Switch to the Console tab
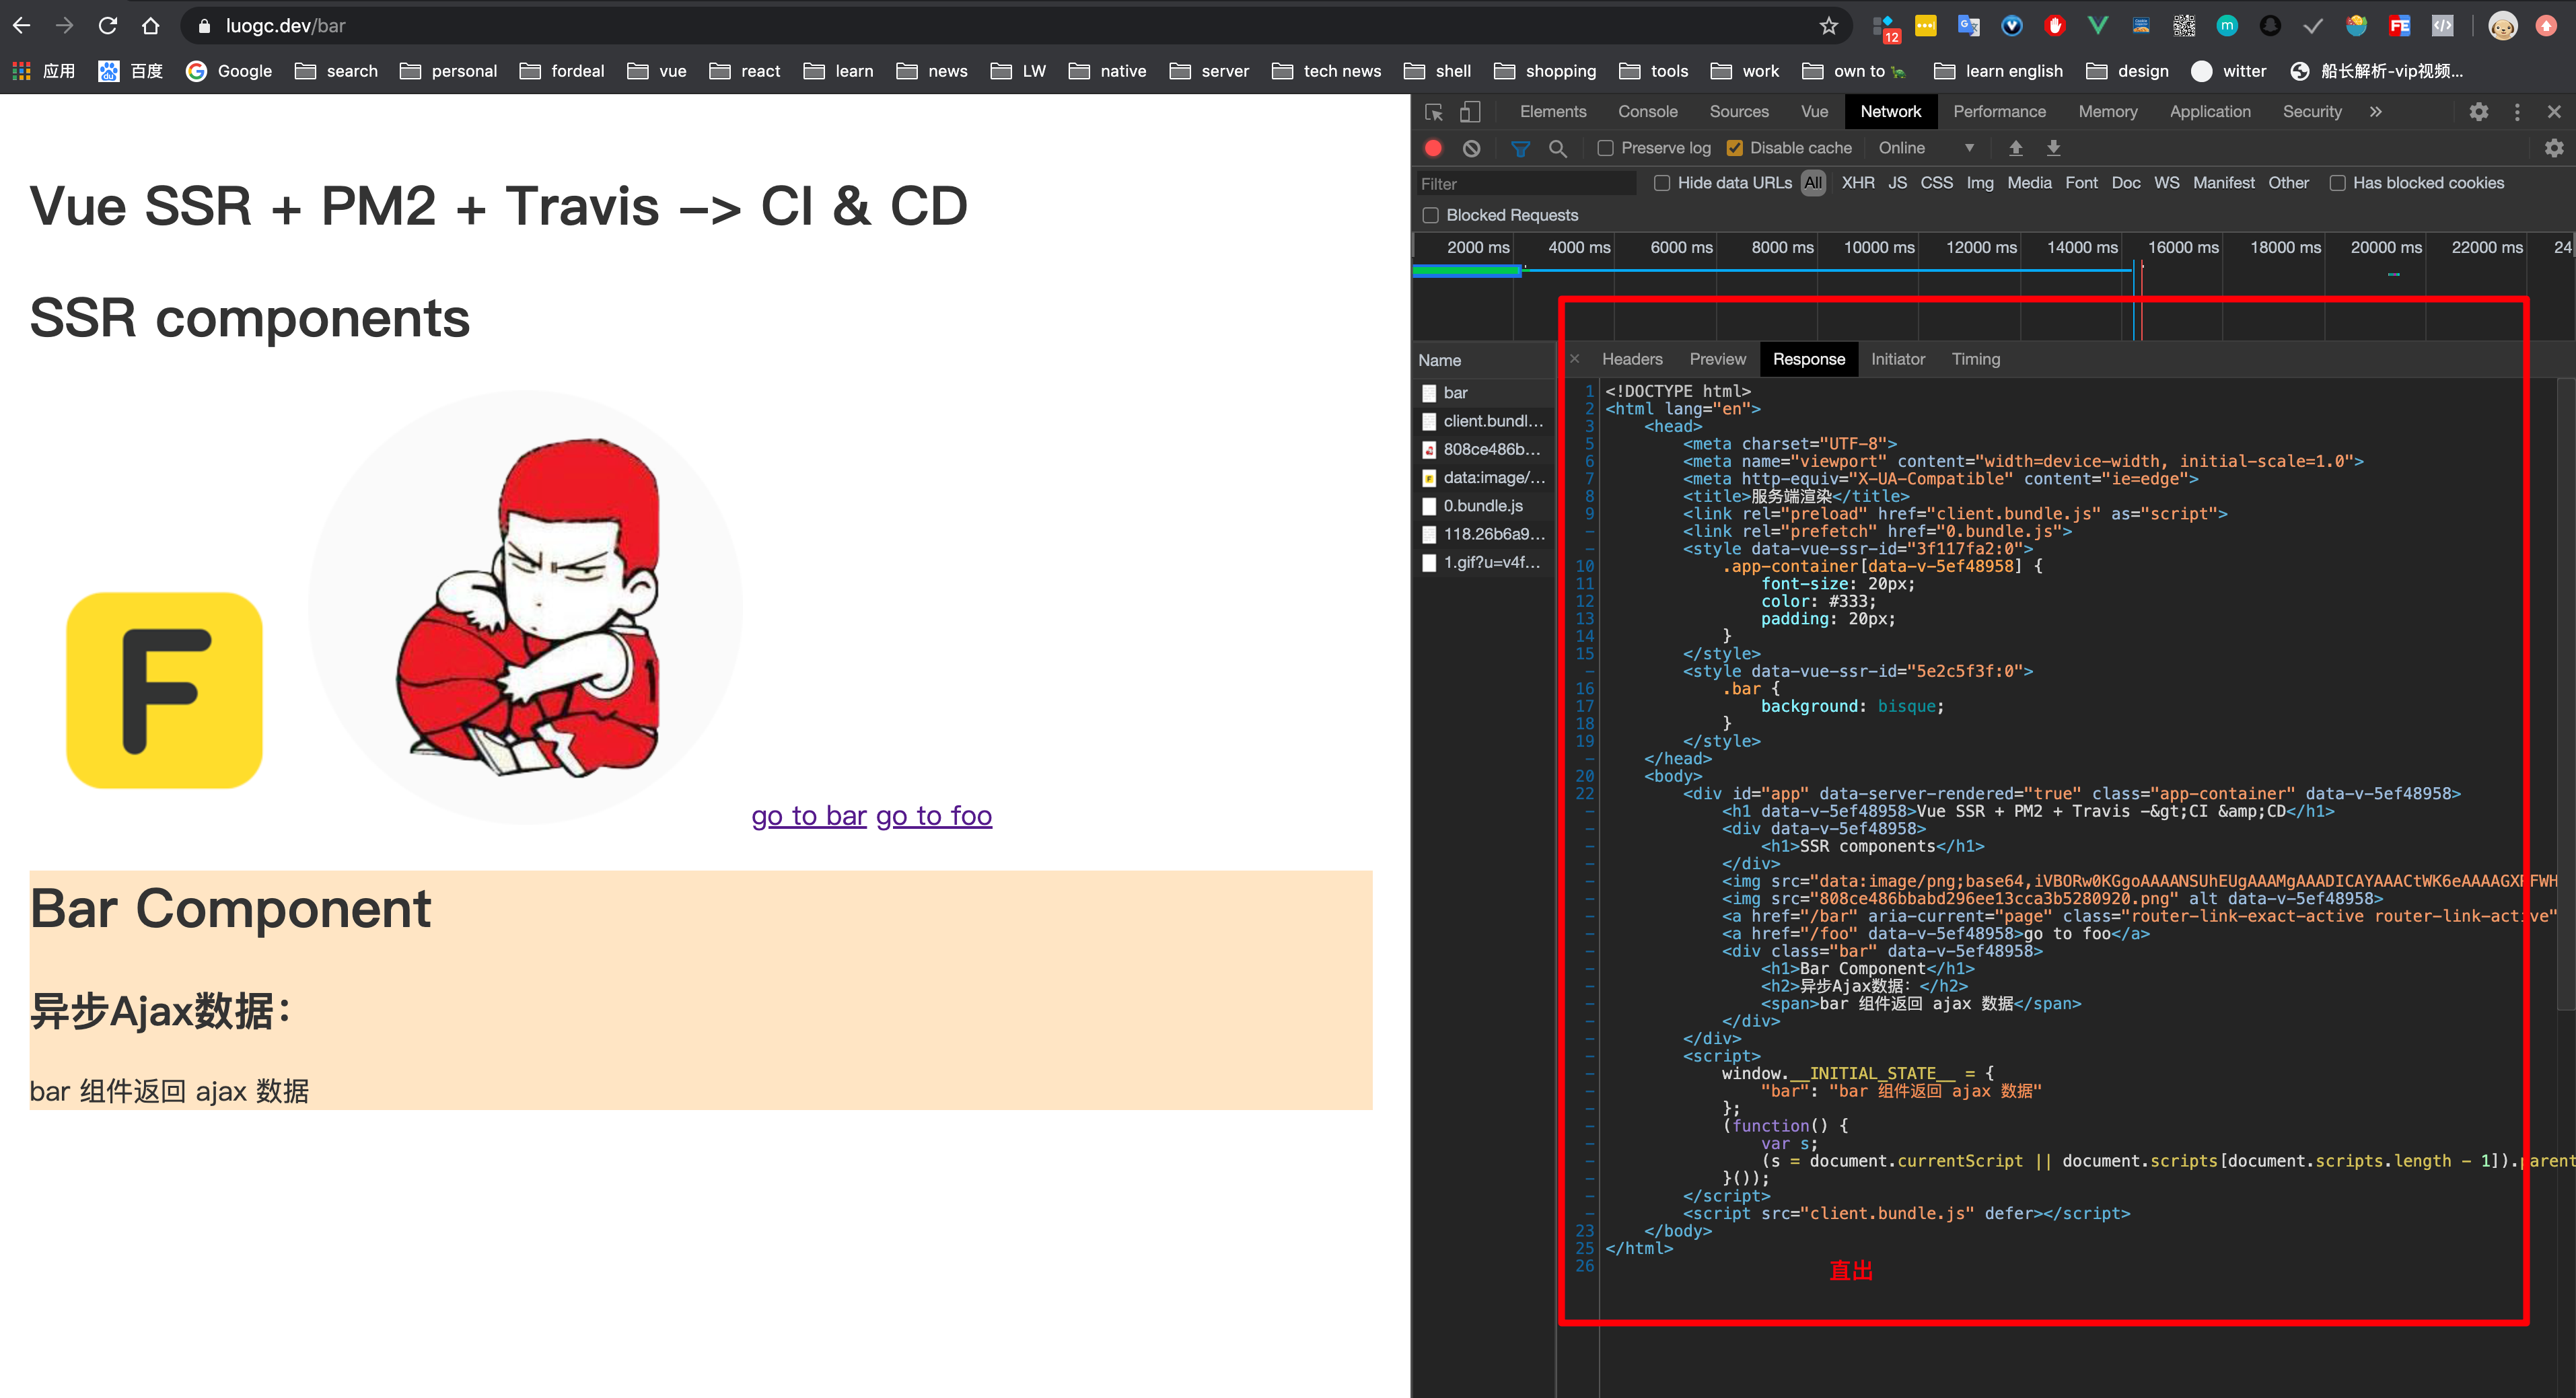 pyautogui.click(x=1647, y=112)
